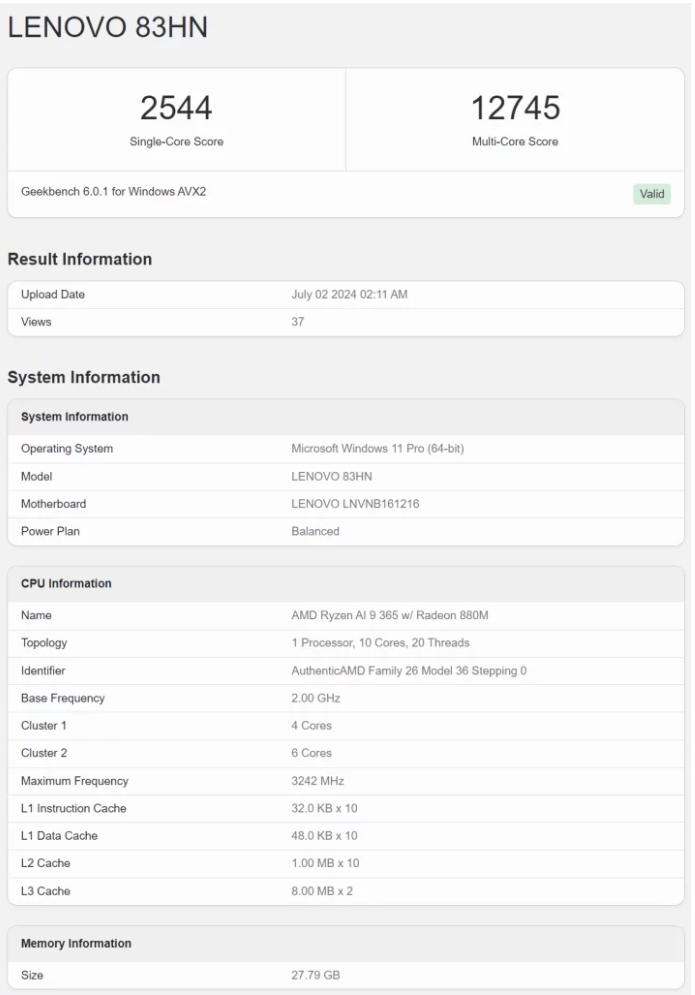Select the 6 Cores value

(x=312, y=753)
